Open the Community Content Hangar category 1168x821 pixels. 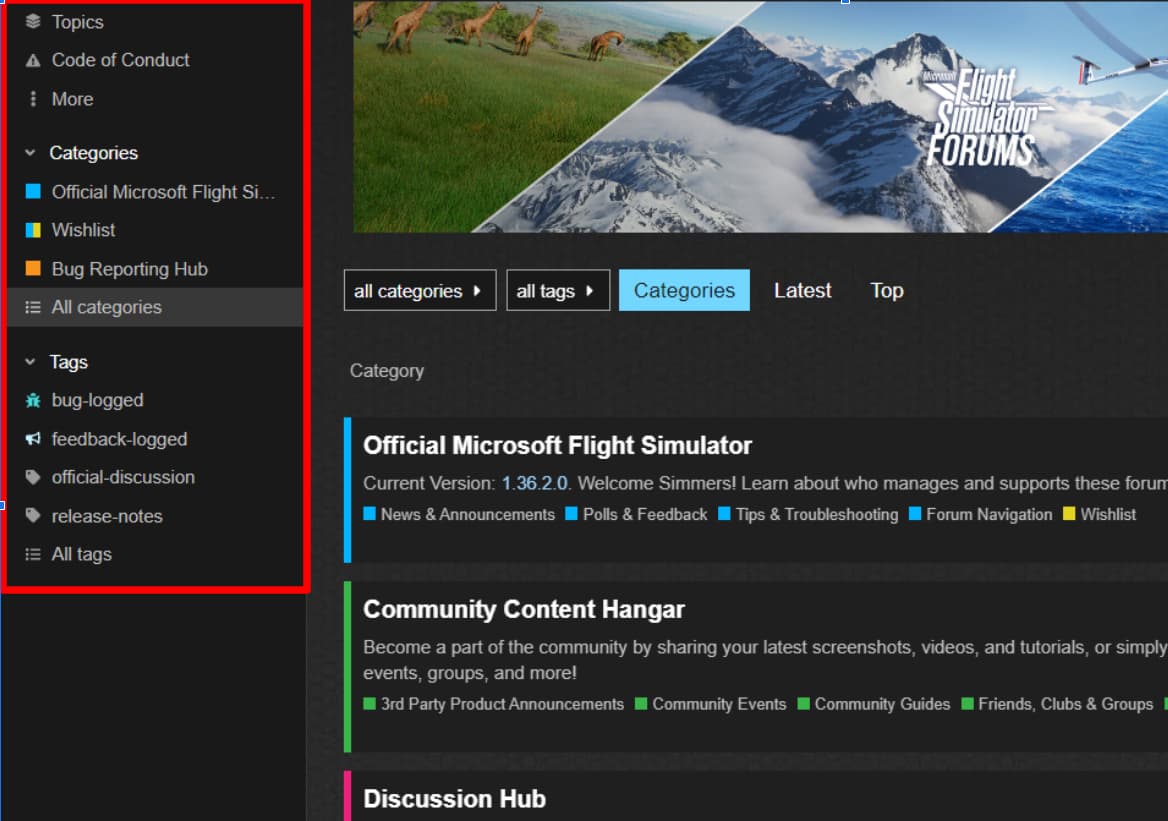pyautogui.click(x=523, y=609)
